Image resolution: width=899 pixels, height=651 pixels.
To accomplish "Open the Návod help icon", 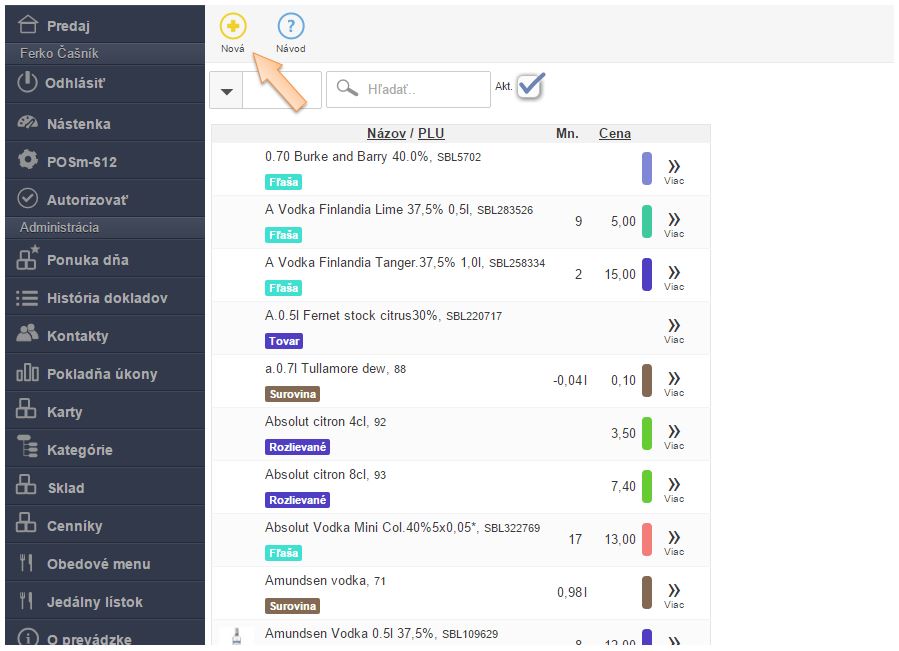I will [291, 27].
